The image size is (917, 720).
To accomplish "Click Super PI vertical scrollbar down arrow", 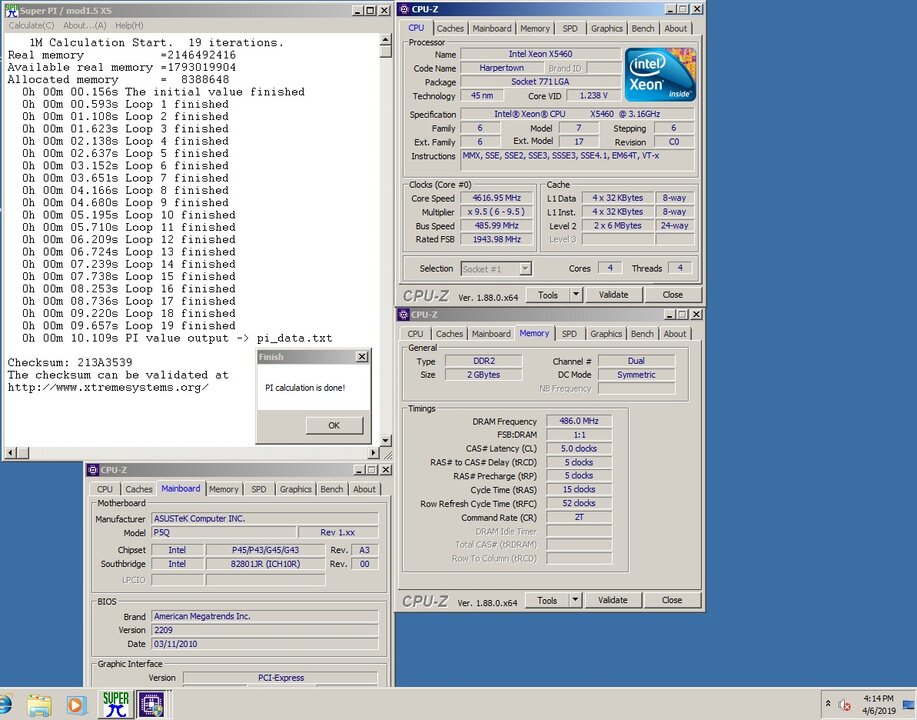I will point(385,440).
